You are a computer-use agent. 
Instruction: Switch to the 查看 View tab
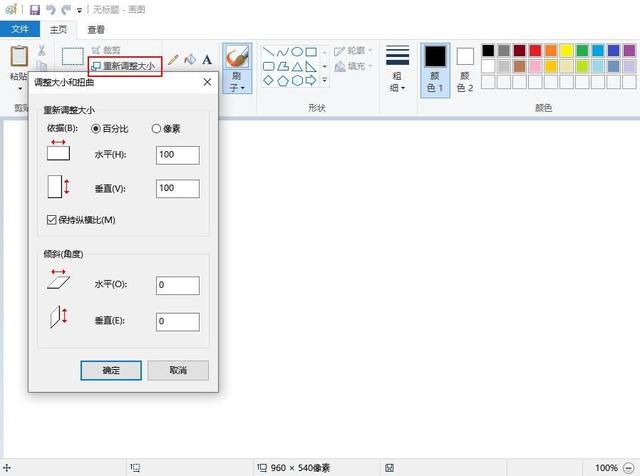[96, 29]
